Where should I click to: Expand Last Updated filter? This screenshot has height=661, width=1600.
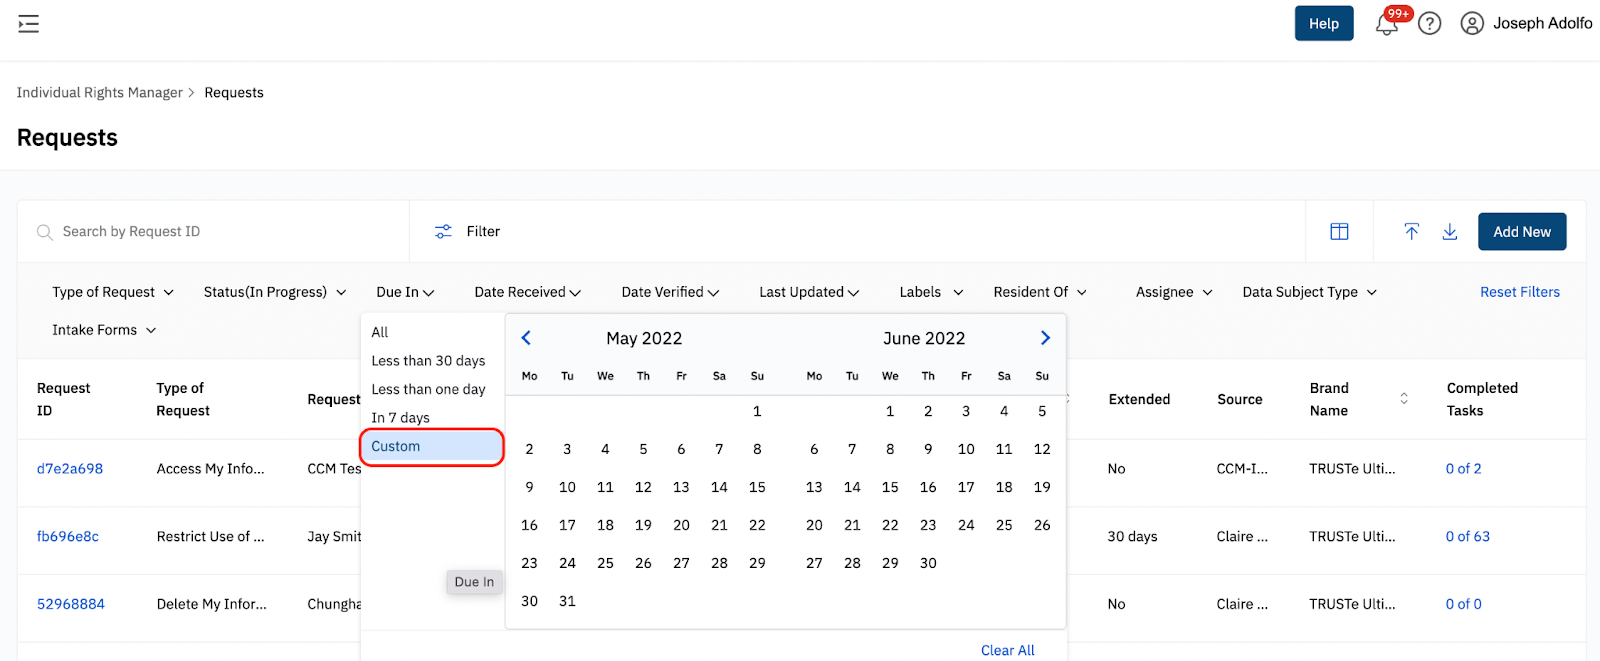(x=809, y=292)
